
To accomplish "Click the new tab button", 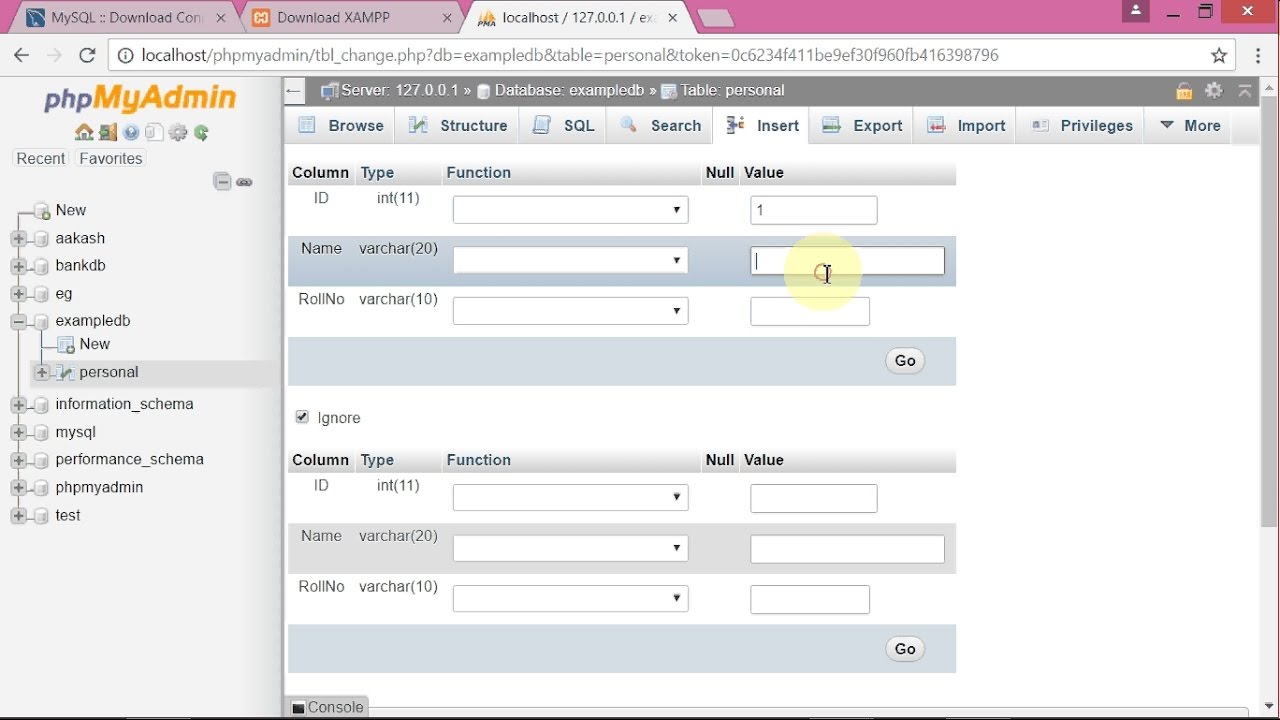I will tap(714, 18).
